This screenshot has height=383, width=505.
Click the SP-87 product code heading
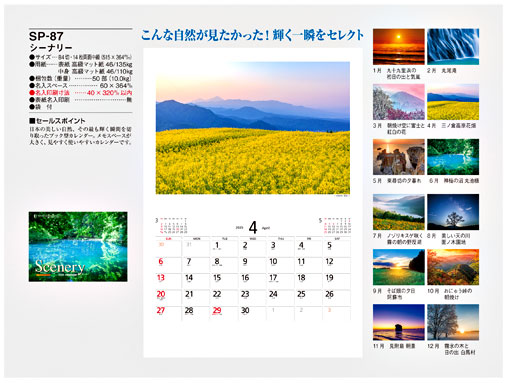pyautogui.click(x=46, y=36)
